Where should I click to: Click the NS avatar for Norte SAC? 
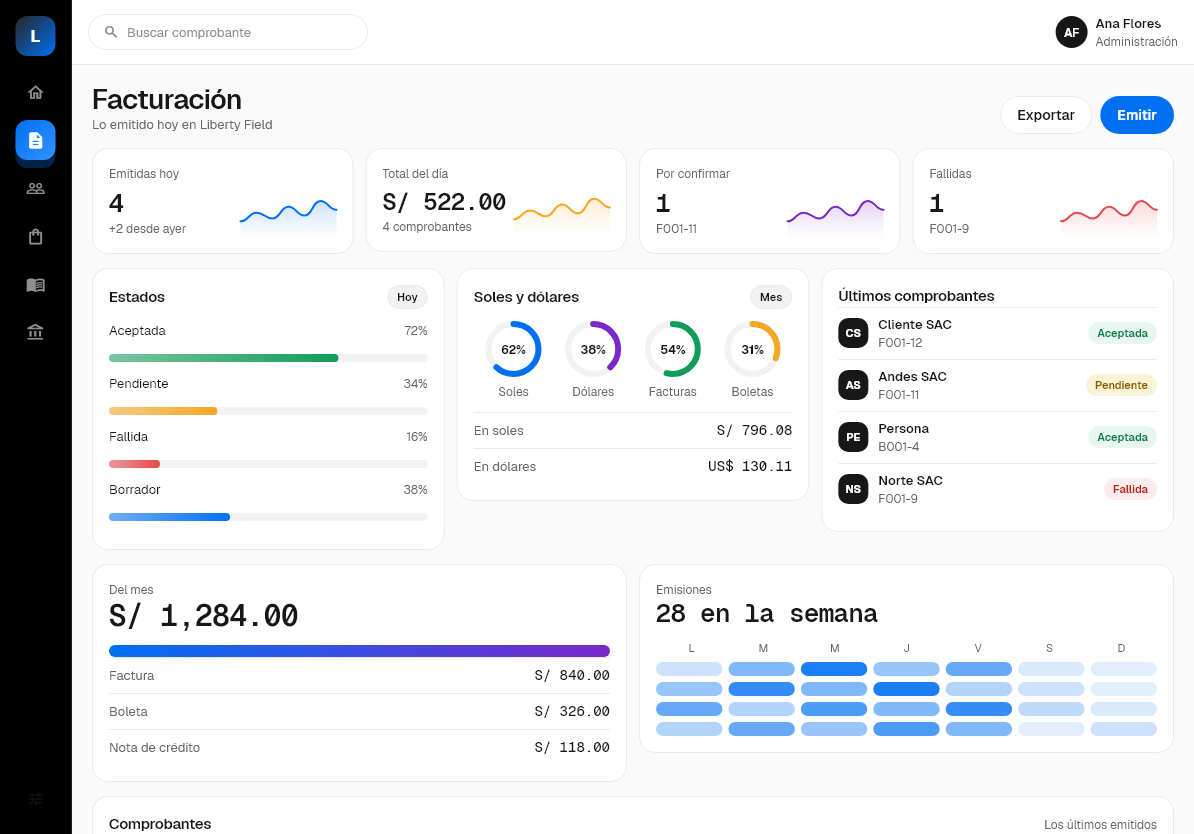click(853, 489)
